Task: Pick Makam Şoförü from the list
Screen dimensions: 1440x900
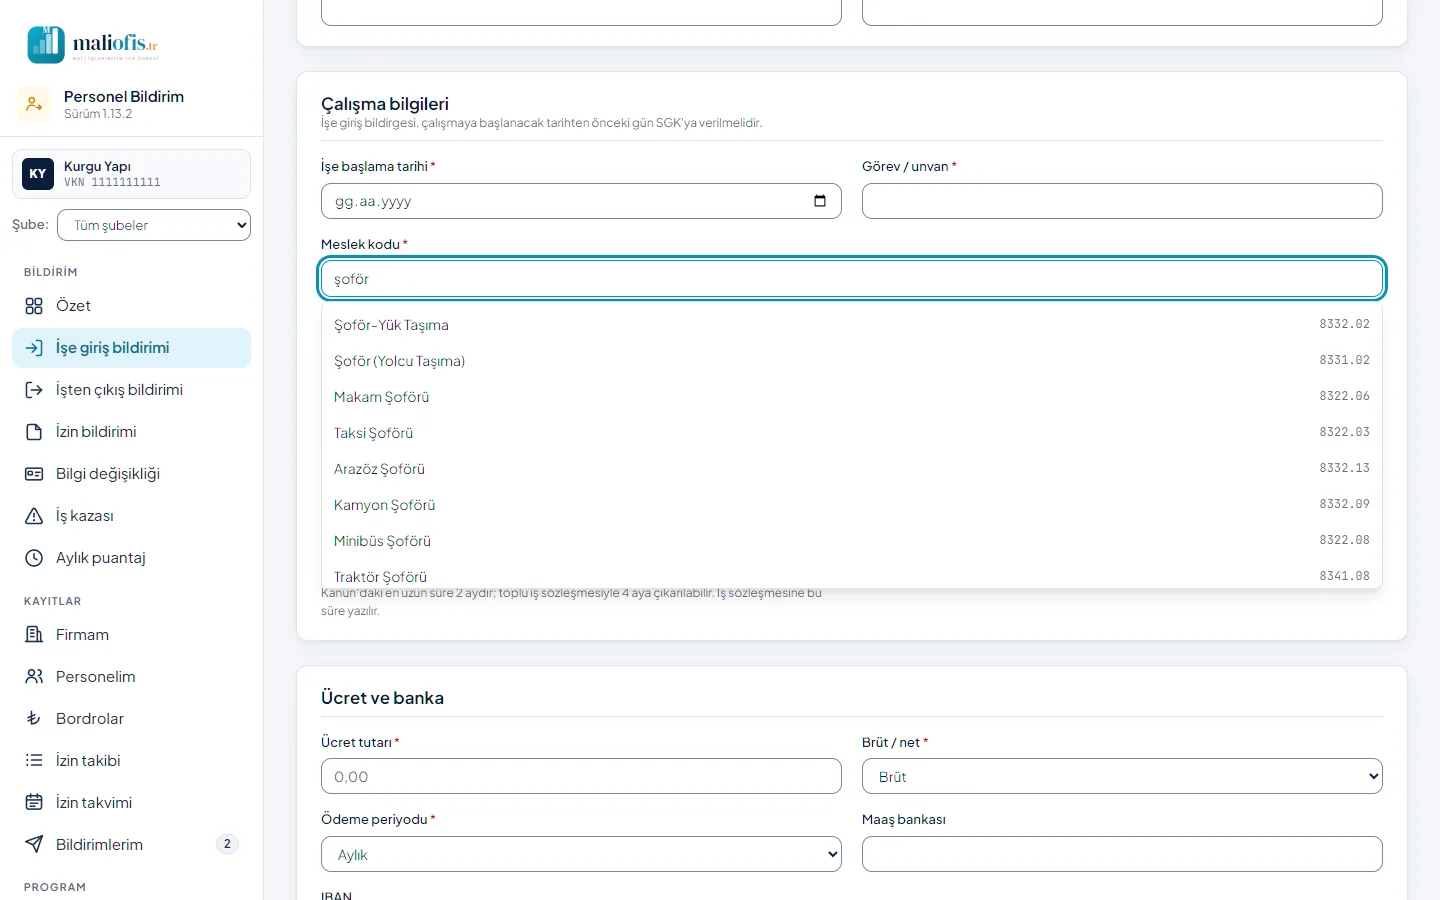Action: pyautogui.click(x=852, y=397)
